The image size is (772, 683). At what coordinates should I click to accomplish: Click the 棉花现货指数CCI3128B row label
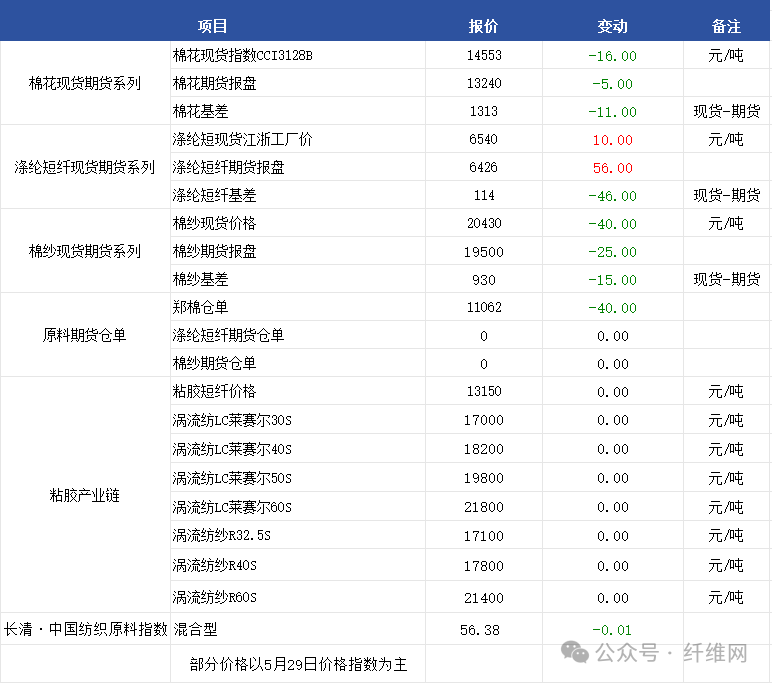point(243,55)
